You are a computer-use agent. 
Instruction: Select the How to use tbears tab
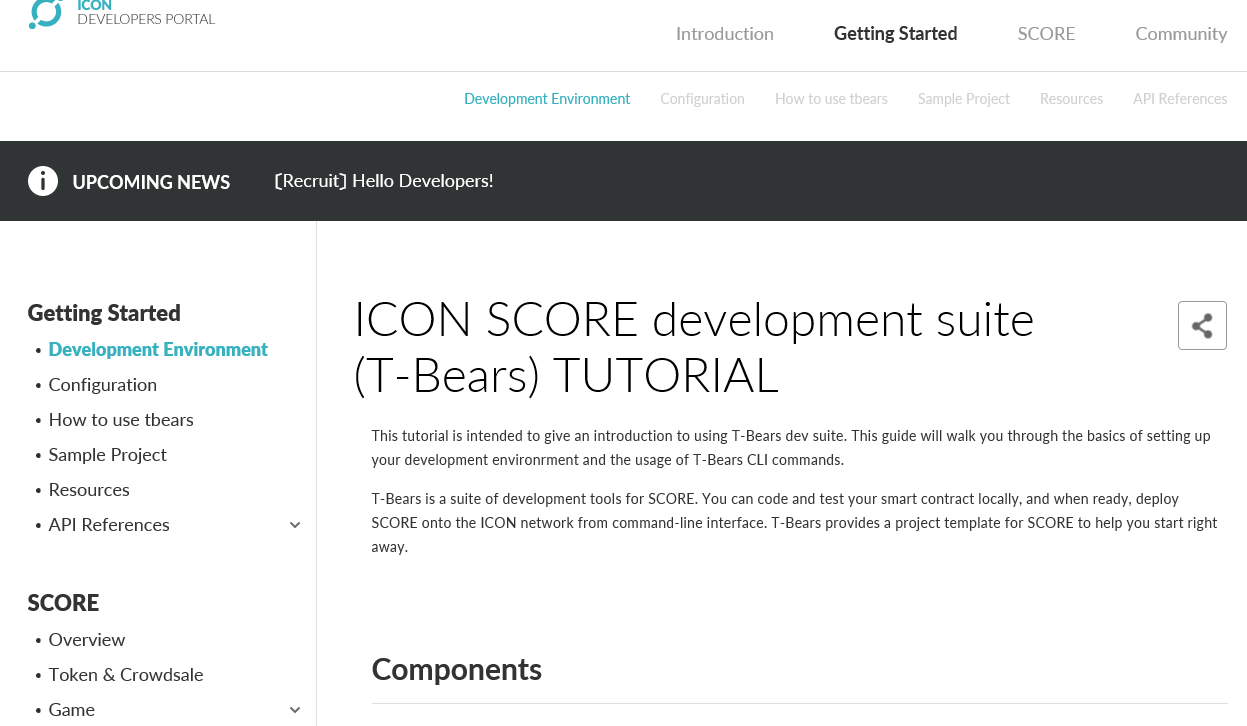pyautogui.click(x=831, y=99)
